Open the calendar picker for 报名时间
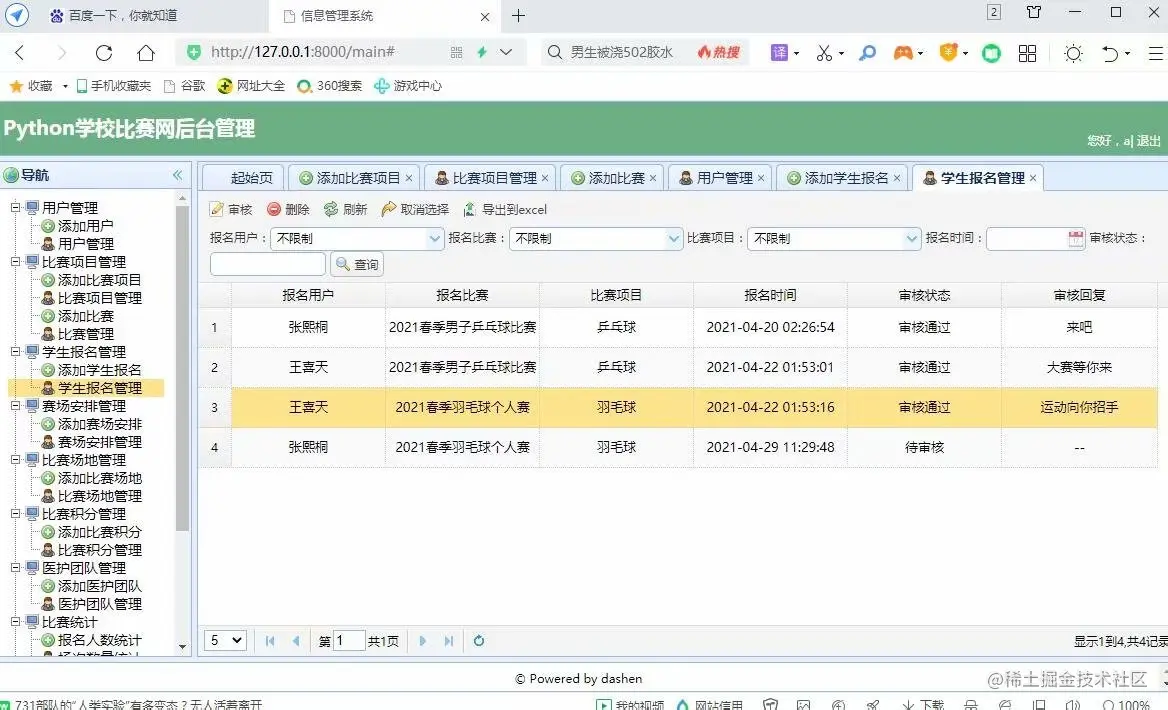The width and height of the screenshot is (1168, 710). [1076, 238]
